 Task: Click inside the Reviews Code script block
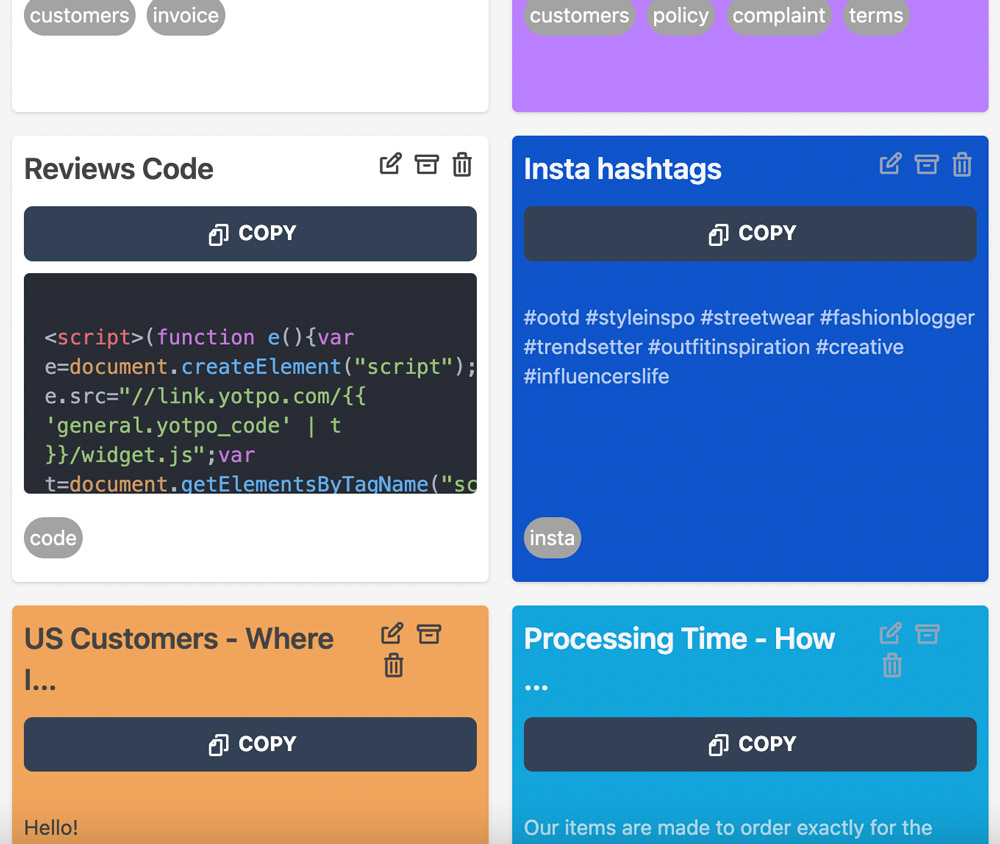[250, 383]
